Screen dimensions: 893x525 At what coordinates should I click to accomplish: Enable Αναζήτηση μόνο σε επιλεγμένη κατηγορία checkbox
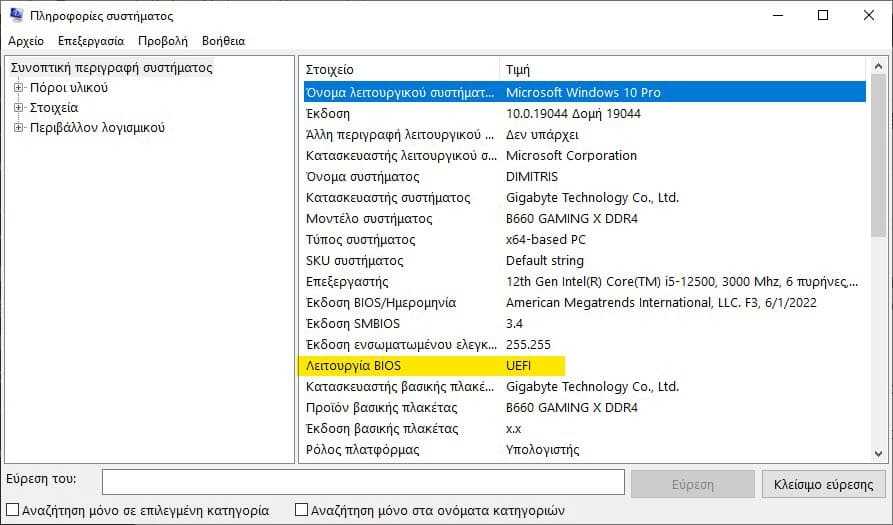(x=12, y=510)
